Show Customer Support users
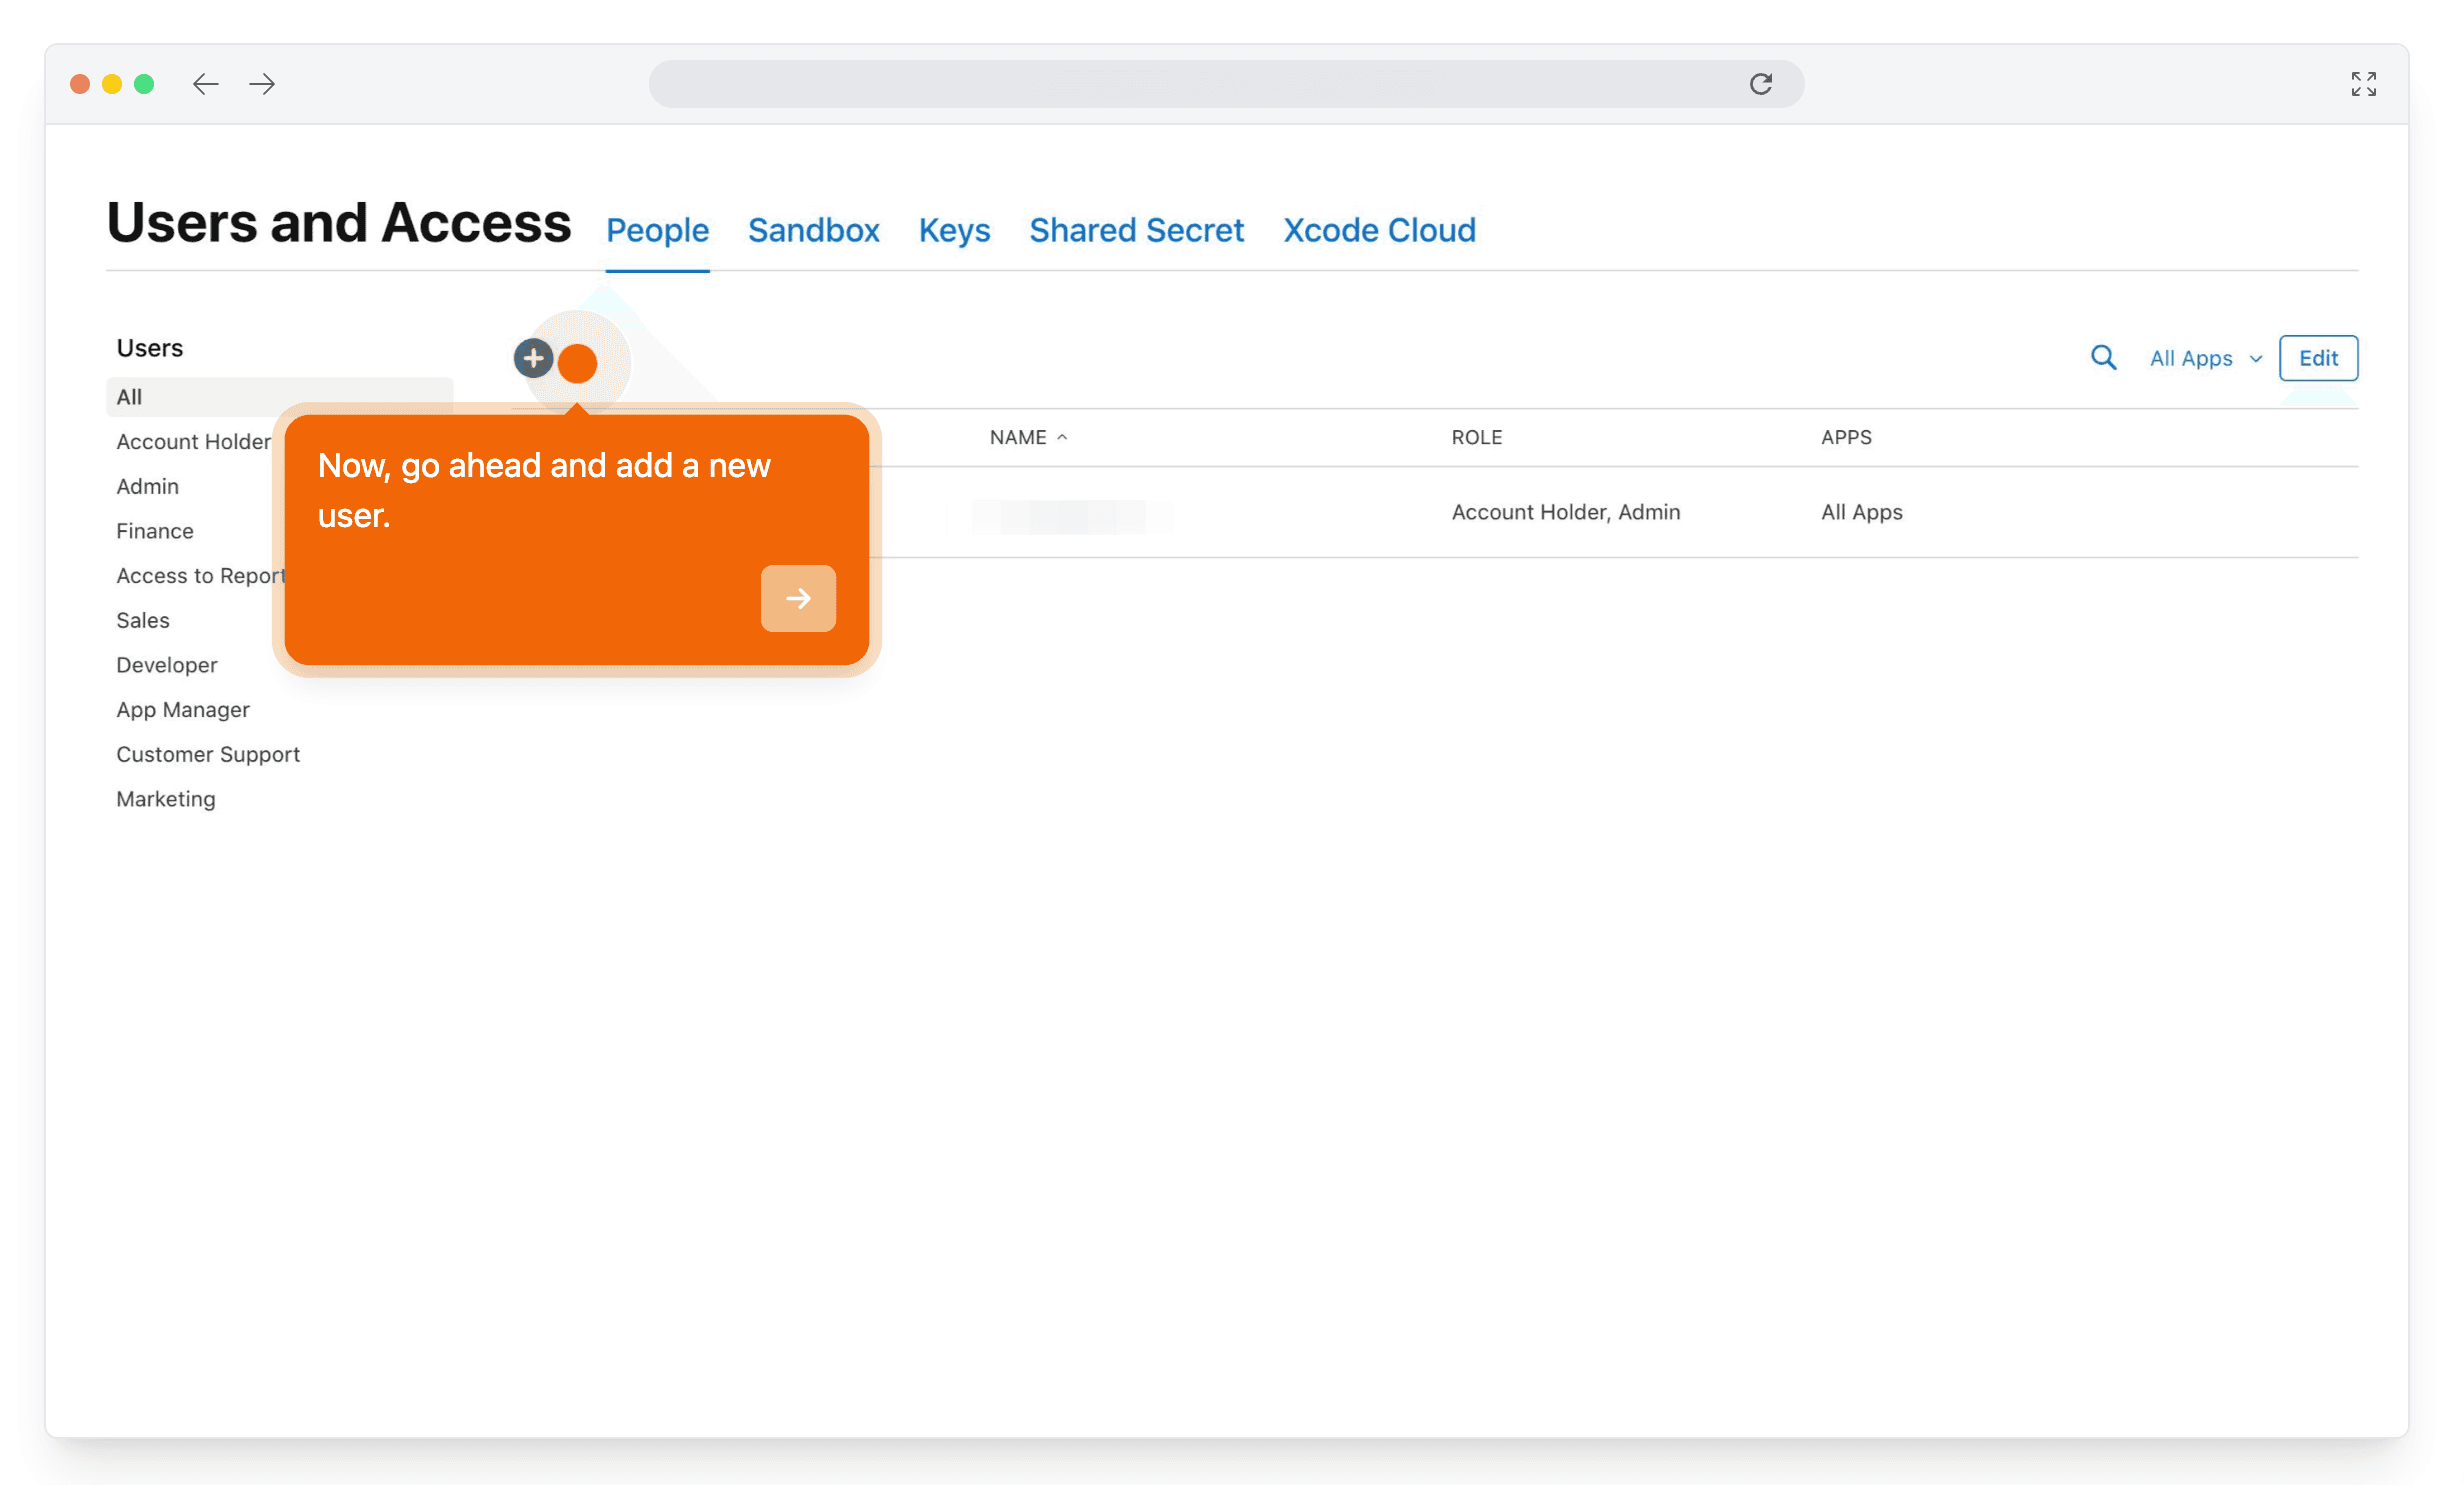Image resolution: width=2464 pixels, height=1485 pixels. 207,754
